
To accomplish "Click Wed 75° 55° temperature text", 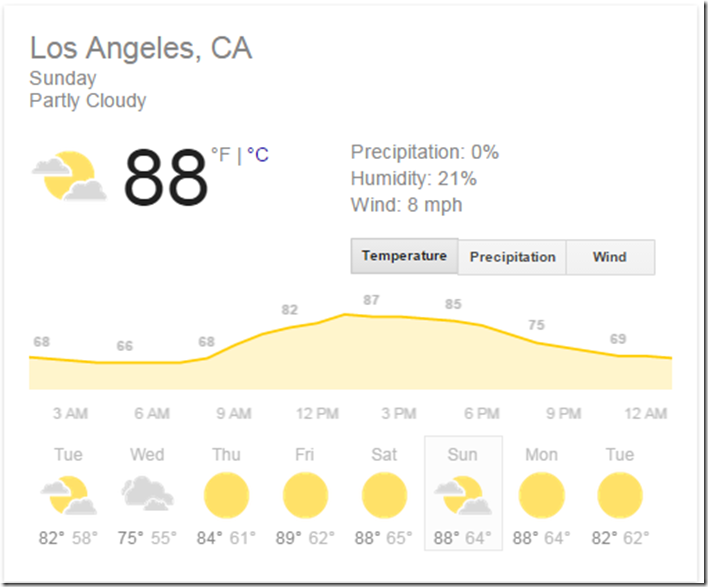I will (147, 538).
